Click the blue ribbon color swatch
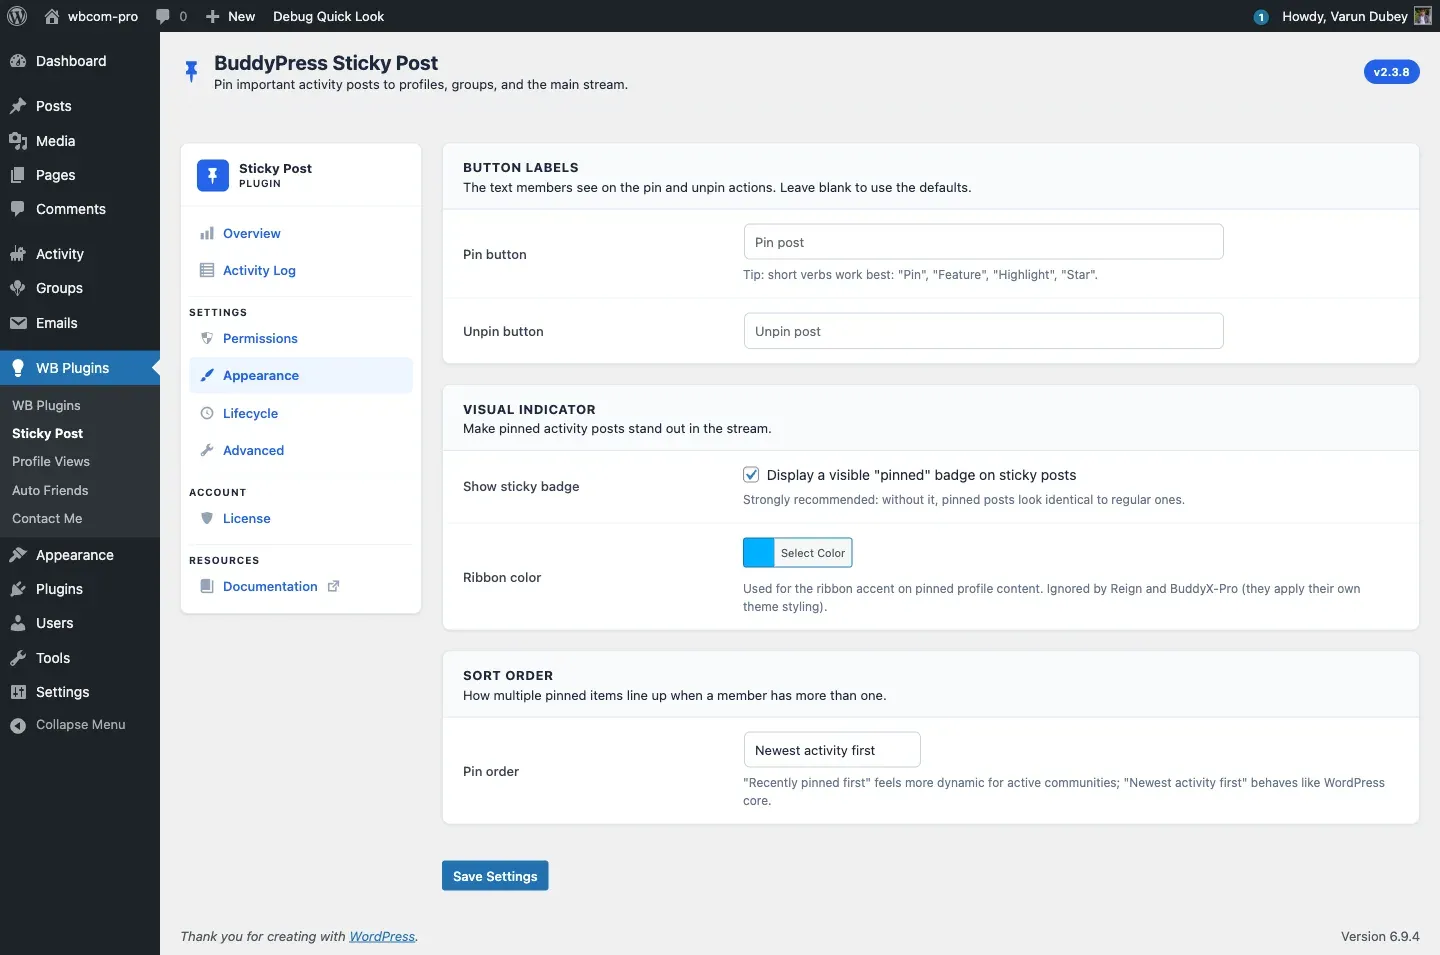 (759, 553)
